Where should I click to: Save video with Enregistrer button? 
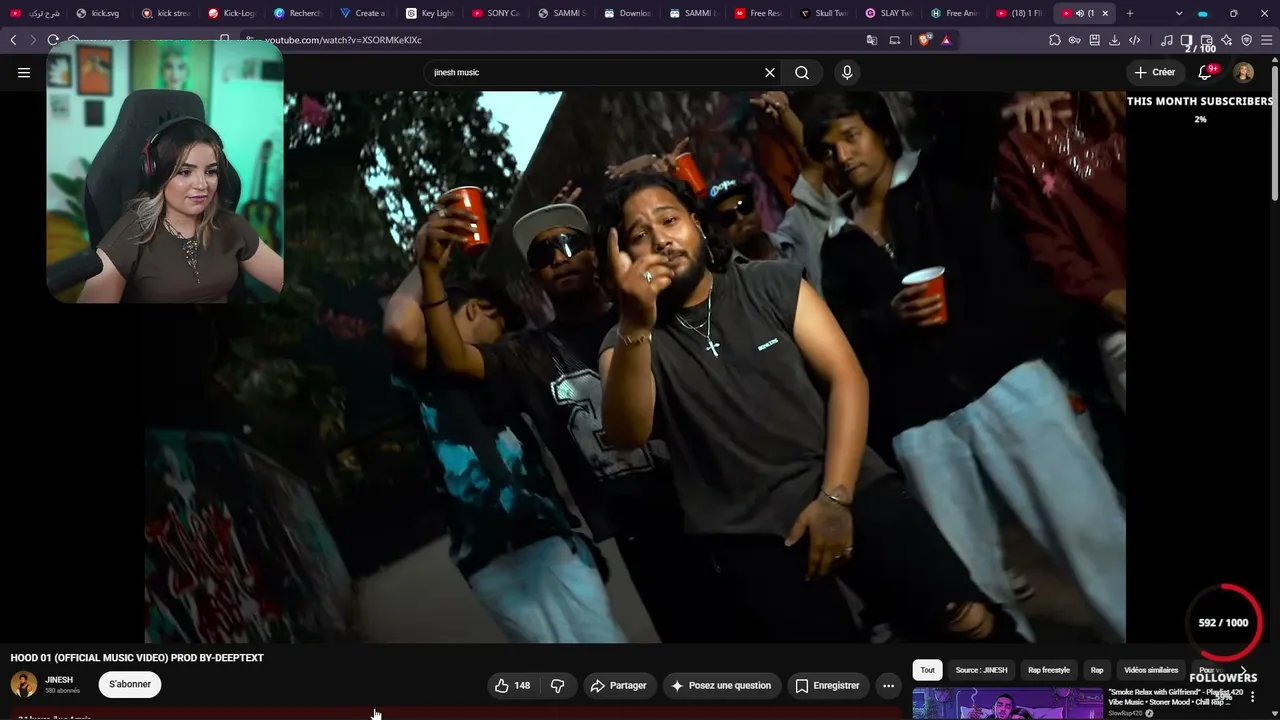click(827, 685)
